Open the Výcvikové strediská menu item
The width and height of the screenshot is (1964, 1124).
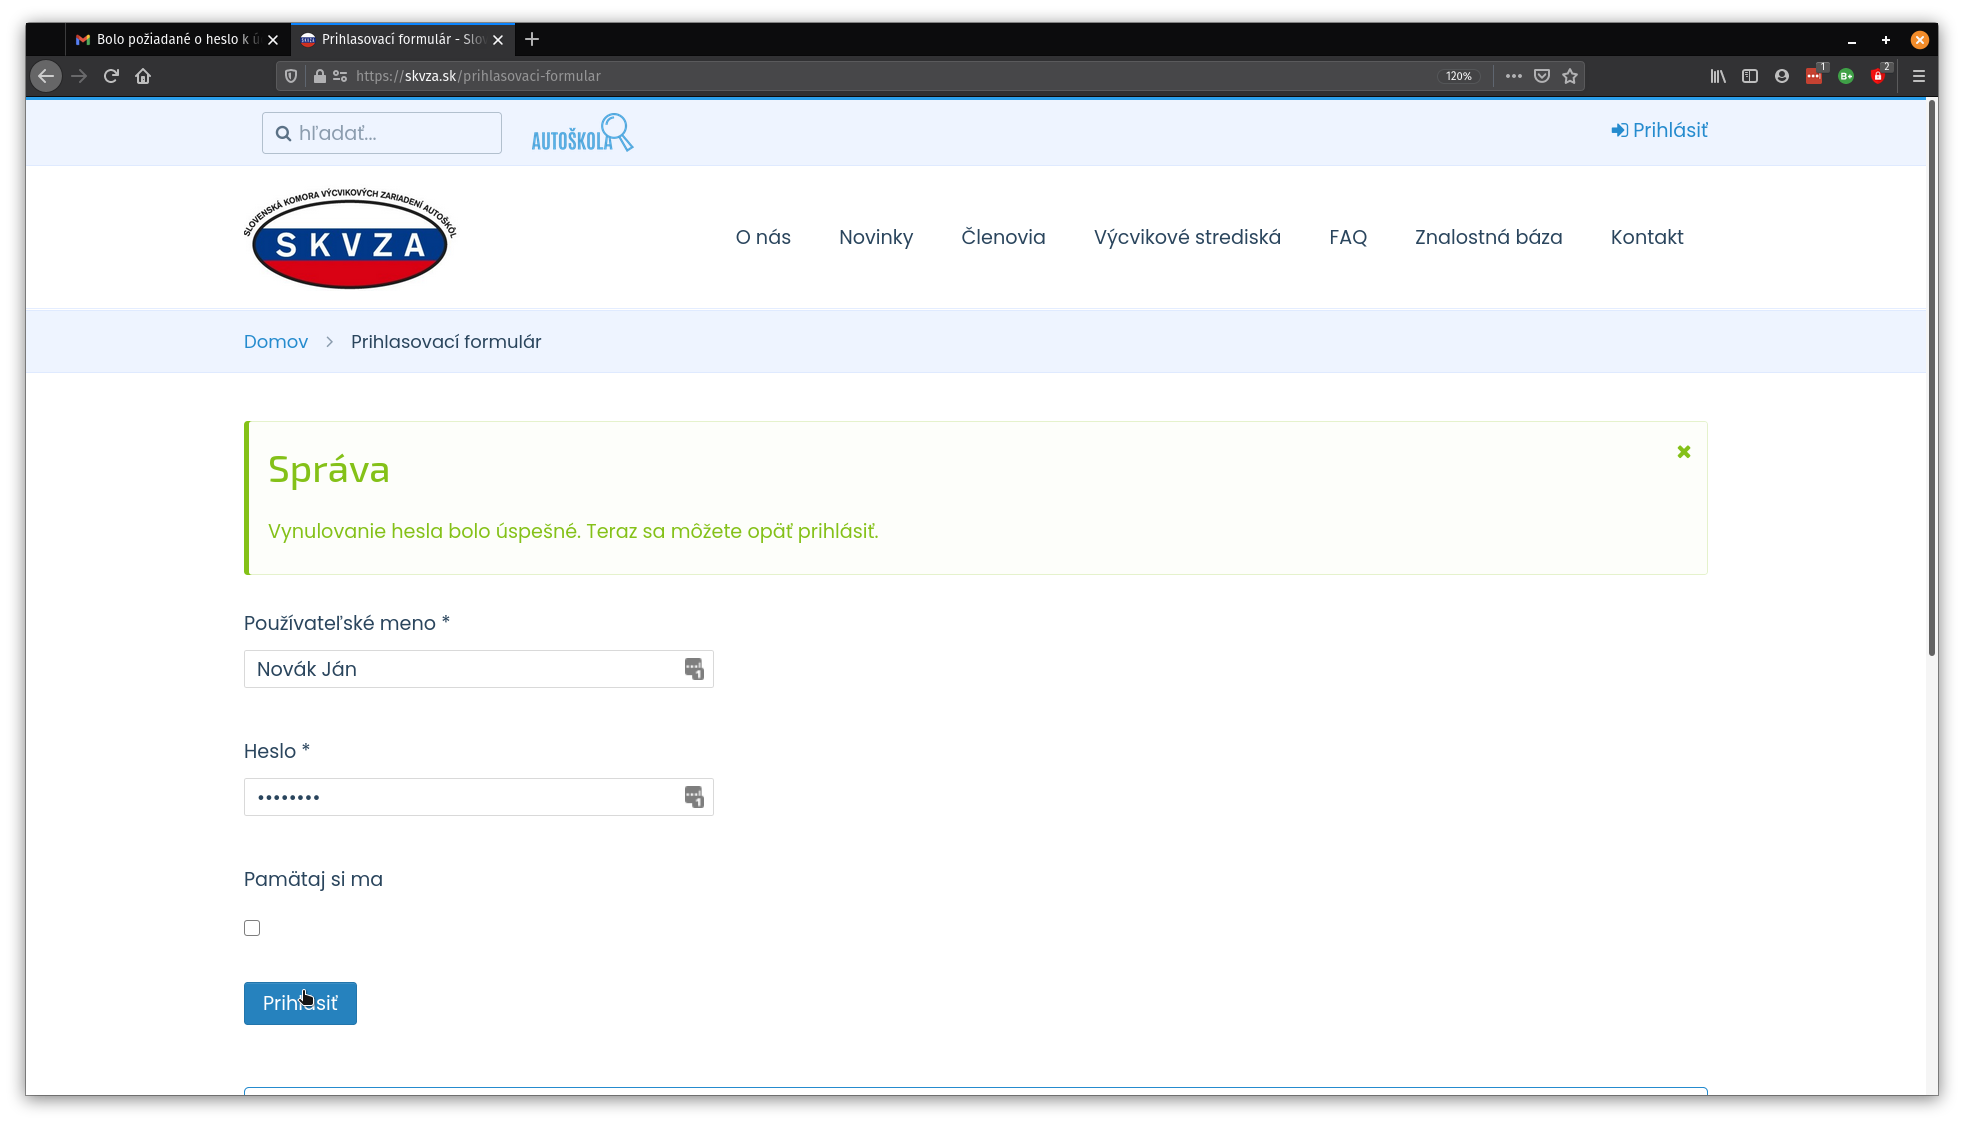(x=1187, y=237)
